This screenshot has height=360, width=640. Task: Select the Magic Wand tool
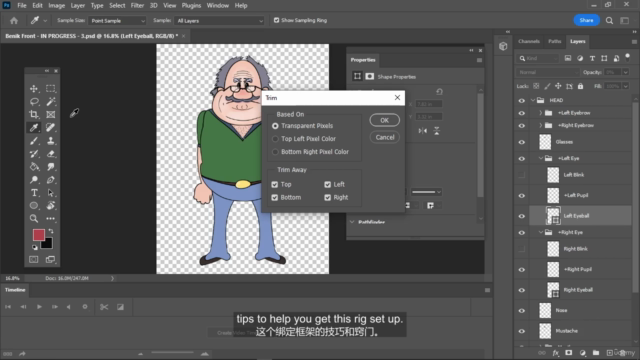click(51, 102)
